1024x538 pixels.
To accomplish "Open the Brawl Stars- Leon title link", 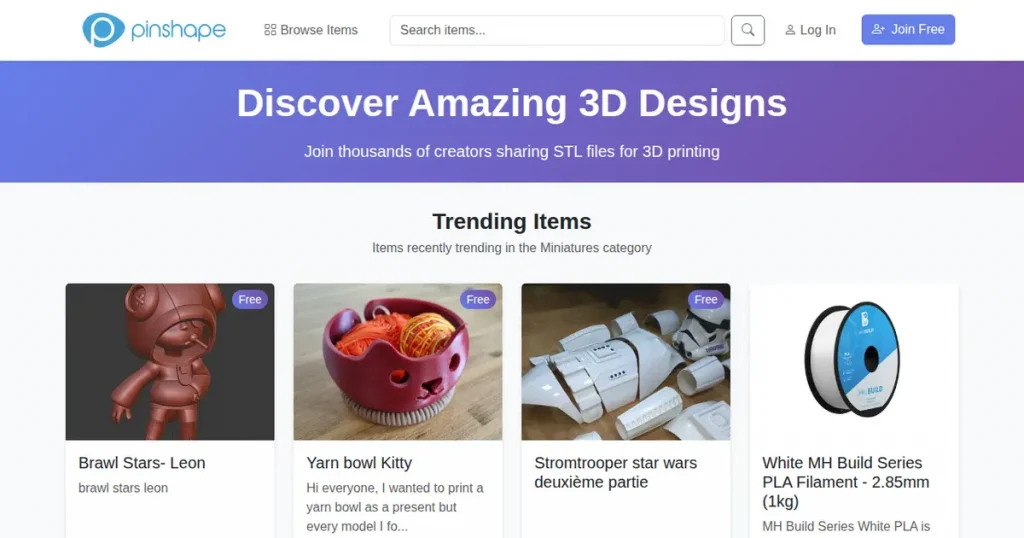I will 142,463.
